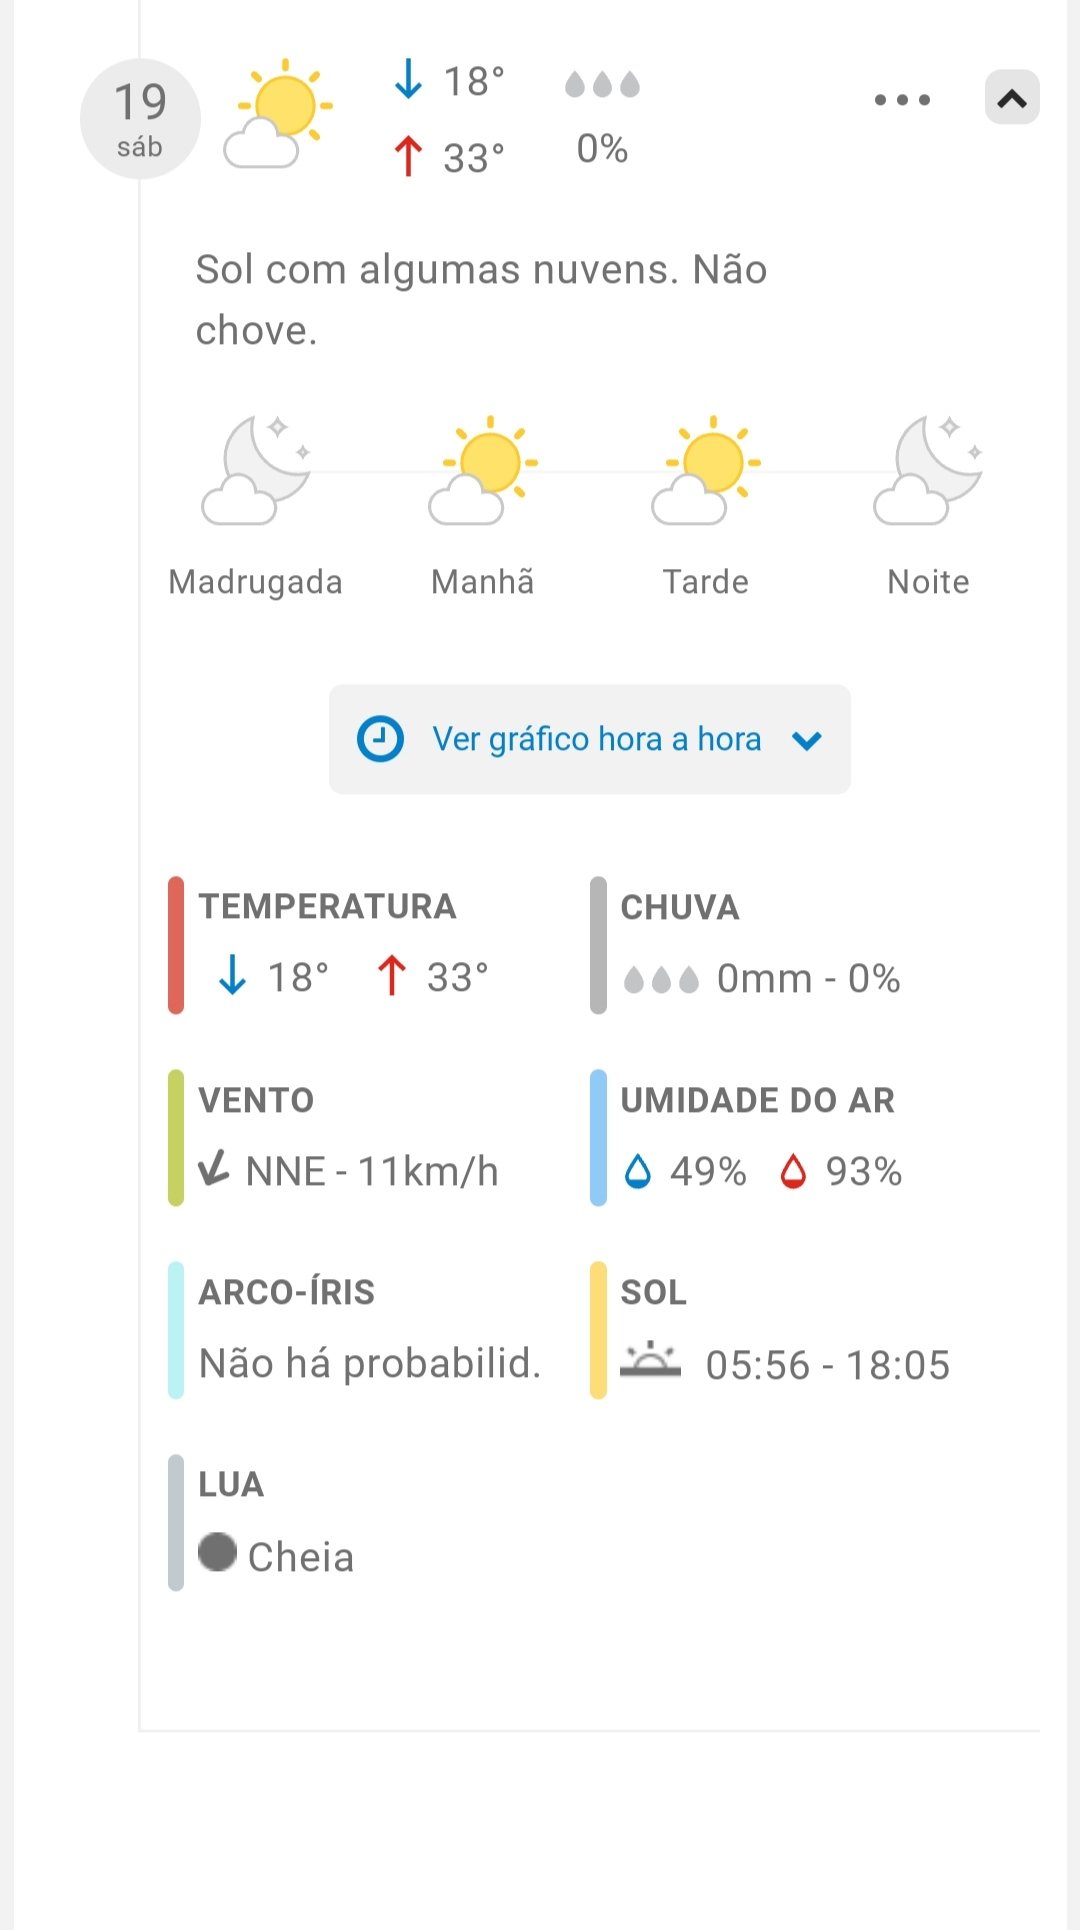Tap the header raindrops icon above 0%
1080x1930 pixels.
tap(602, 84)
